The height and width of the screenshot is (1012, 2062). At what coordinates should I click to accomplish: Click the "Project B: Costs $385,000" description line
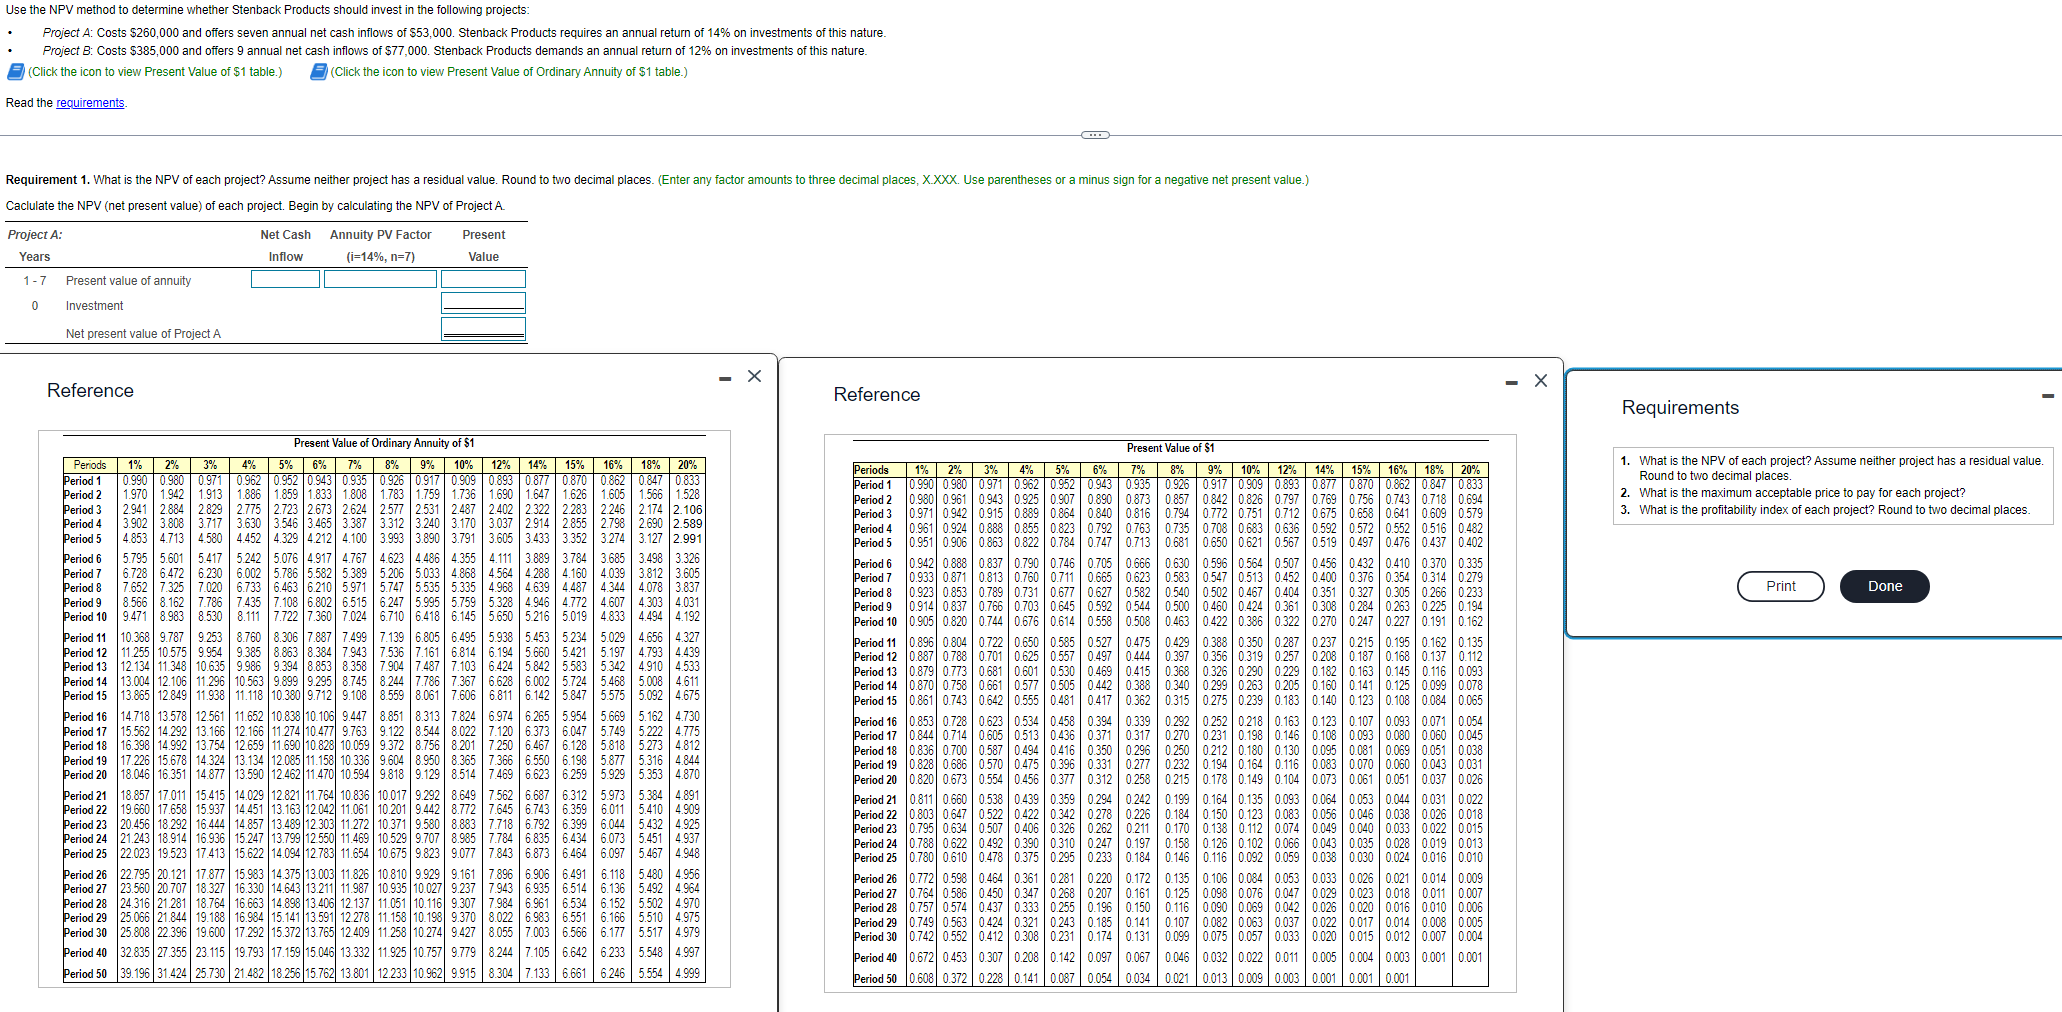(455, 51)
